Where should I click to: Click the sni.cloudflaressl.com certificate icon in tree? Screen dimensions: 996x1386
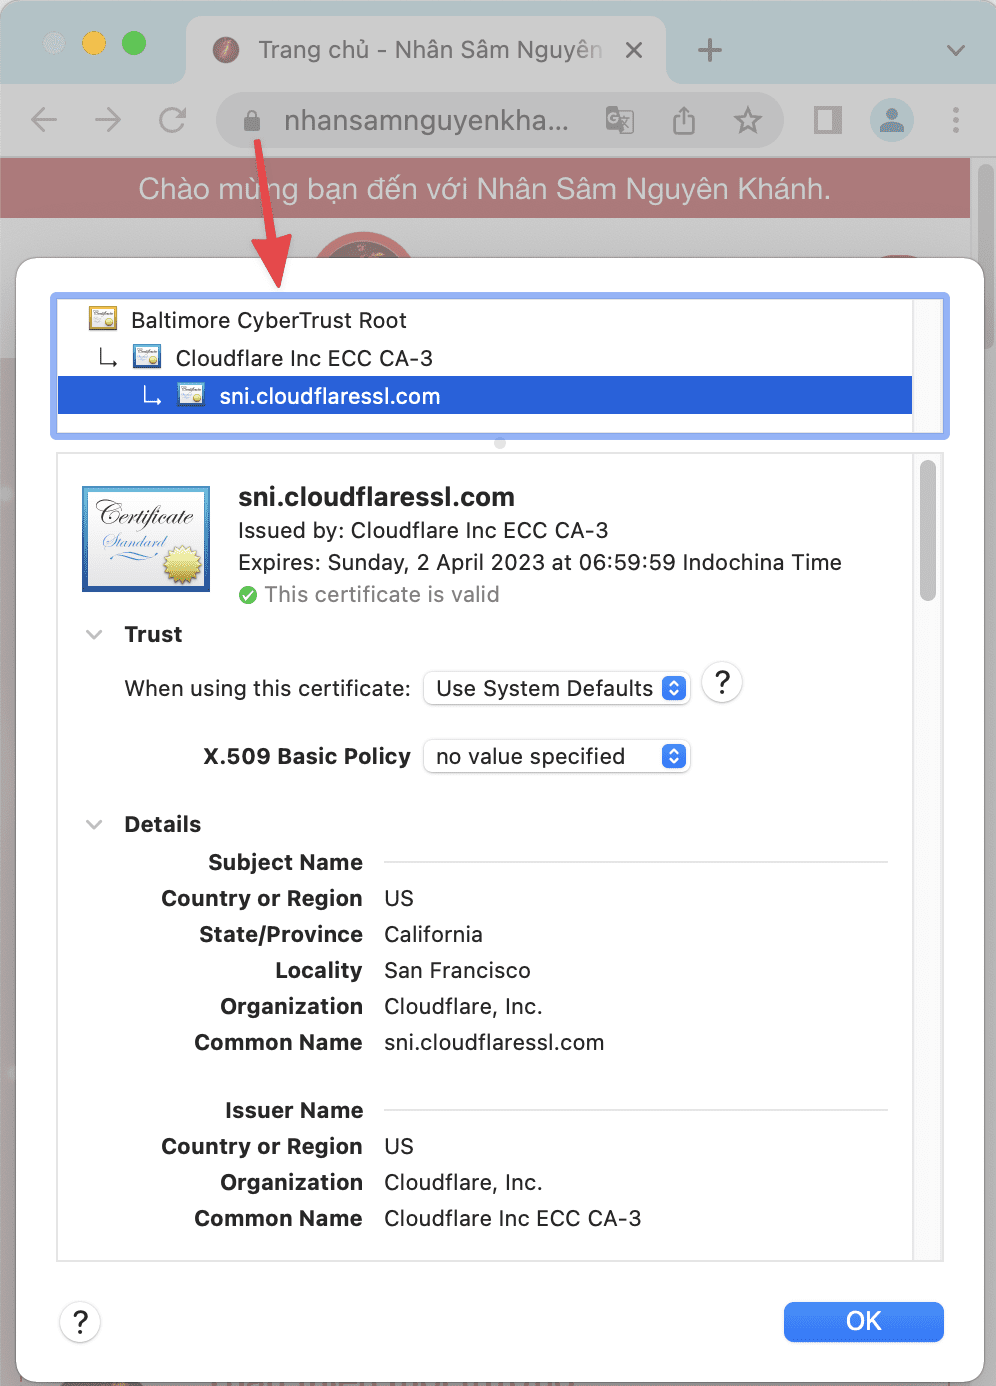point(191,394)
